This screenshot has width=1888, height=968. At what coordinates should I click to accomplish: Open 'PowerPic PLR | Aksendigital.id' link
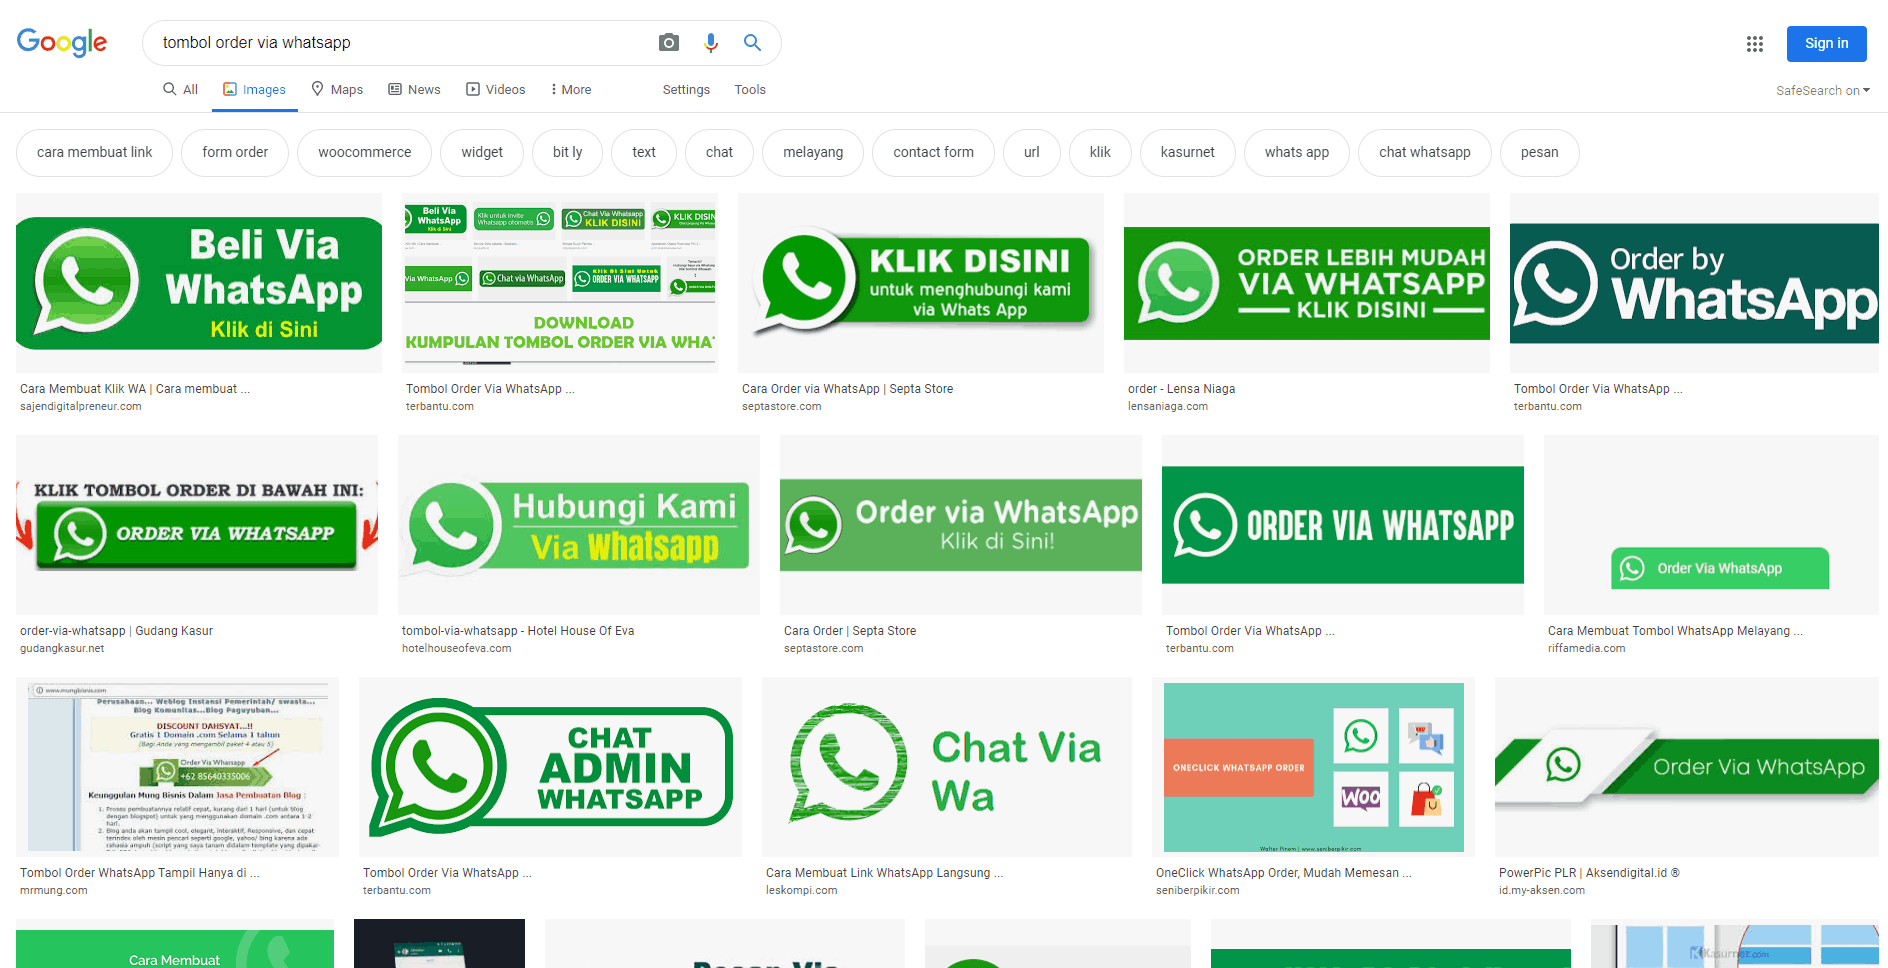(1589, 873)
